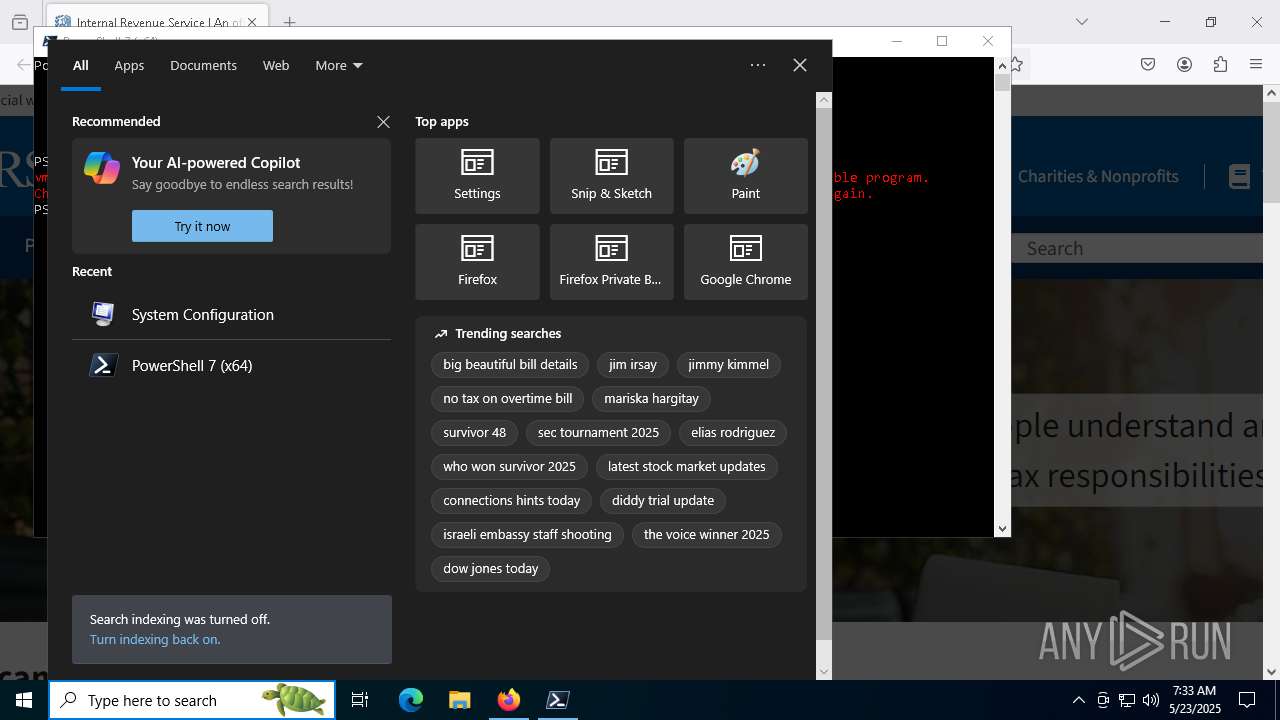Viewport: 1280px width, 720px height.
Task: Click Try it now button
Action: [202, 226]
